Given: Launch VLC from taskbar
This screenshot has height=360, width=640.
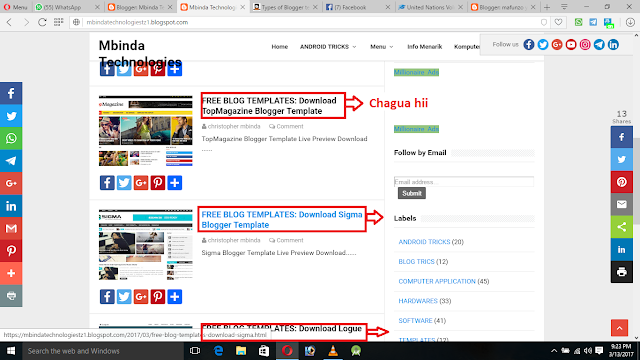Looking at the screenshot, I should click(333, 351).
